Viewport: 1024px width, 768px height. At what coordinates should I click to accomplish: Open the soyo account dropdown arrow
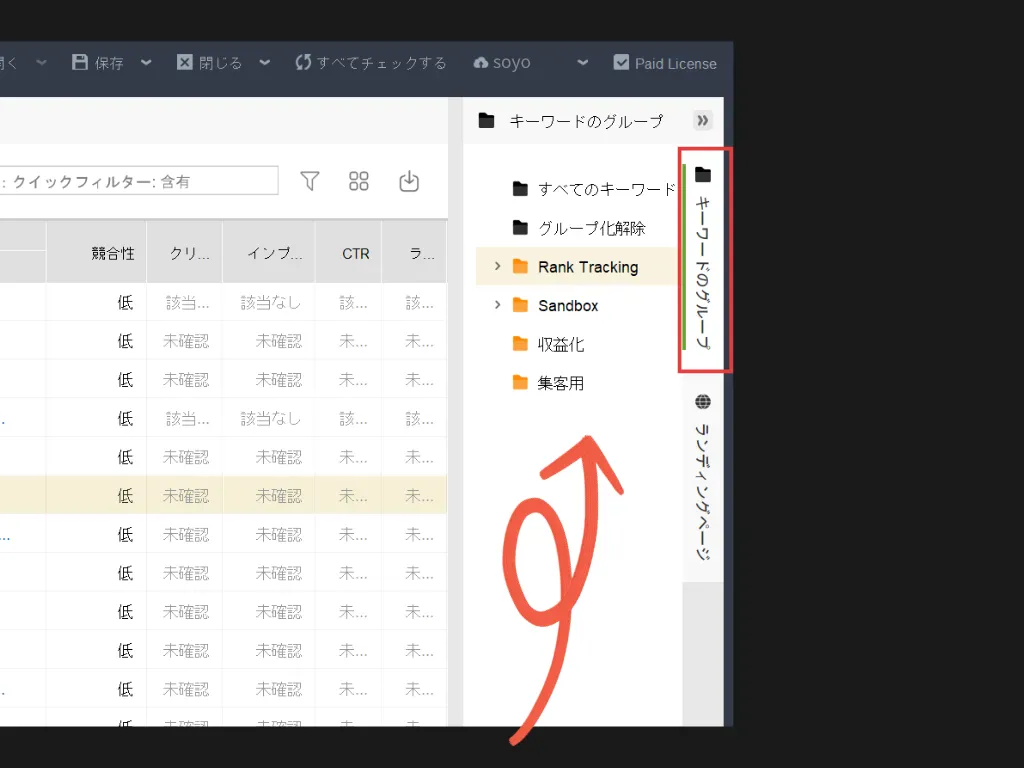(x=581, y=62)
